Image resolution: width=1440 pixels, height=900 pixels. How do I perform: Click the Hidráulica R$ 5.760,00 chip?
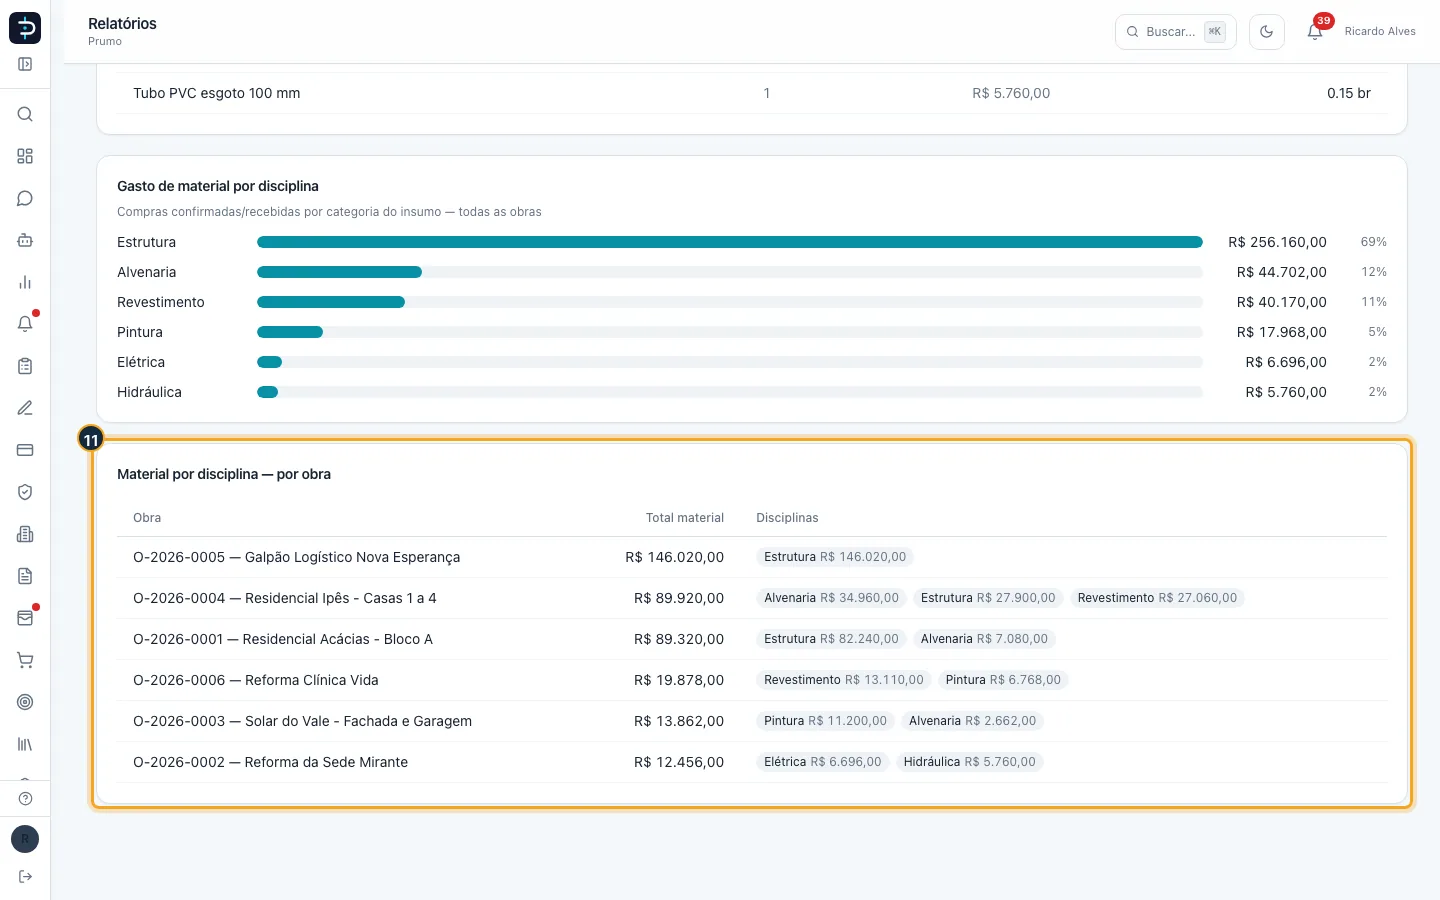(970, 762)
